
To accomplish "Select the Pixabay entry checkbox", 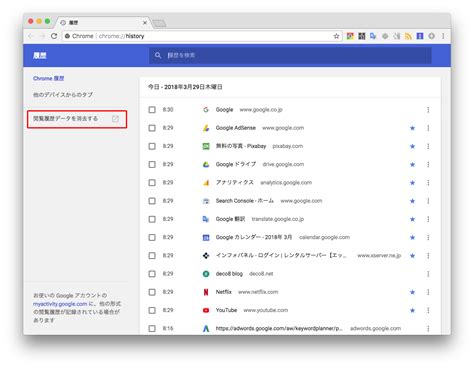I will pos(152,146).
